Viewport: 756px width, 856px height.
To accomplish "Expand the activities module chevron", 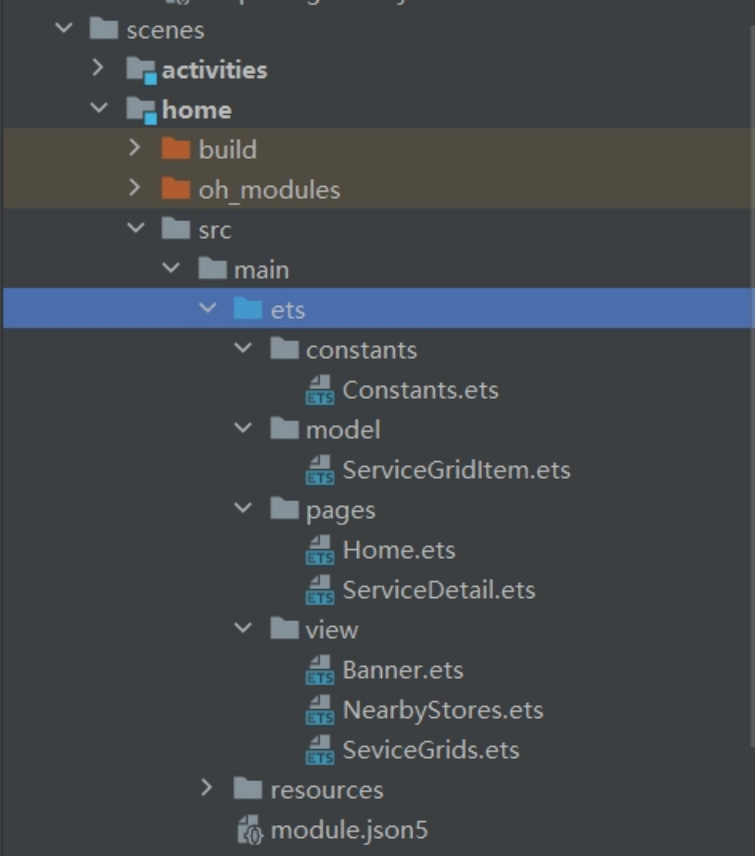I will (98, 68).
